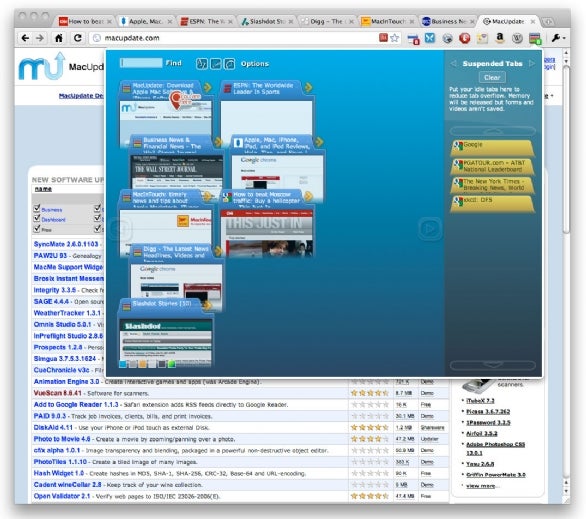The width and height of the screenshot is (586, 519).
Task: Open the ESPN Worldwide Leader thumbnail
Action: tap(266, 118)
